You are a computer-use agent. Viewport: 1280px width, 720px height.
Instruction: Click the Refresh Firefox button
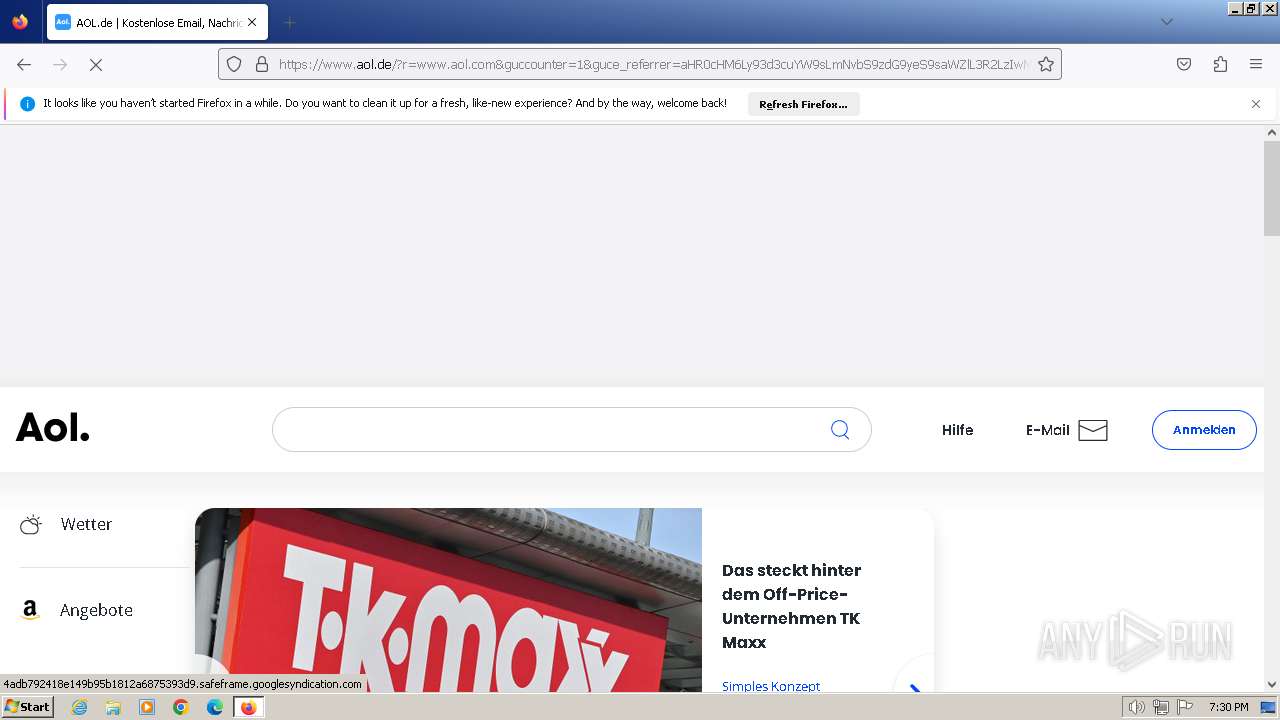(803, 104)
